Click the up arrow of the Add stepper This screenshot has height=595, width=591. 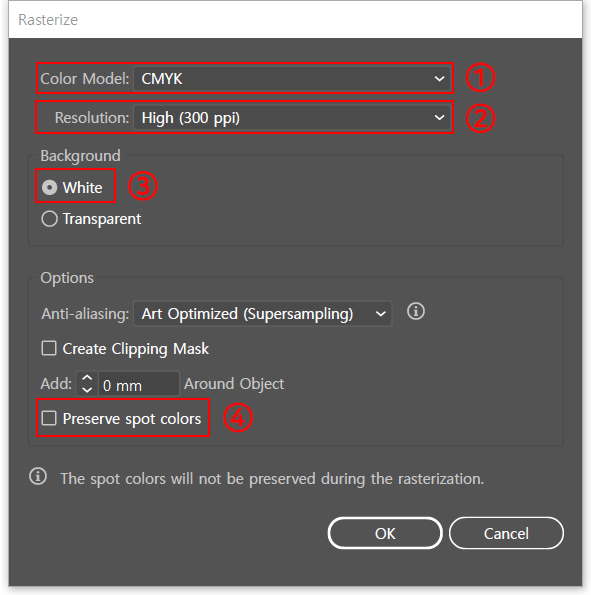[x=87, y=378]
